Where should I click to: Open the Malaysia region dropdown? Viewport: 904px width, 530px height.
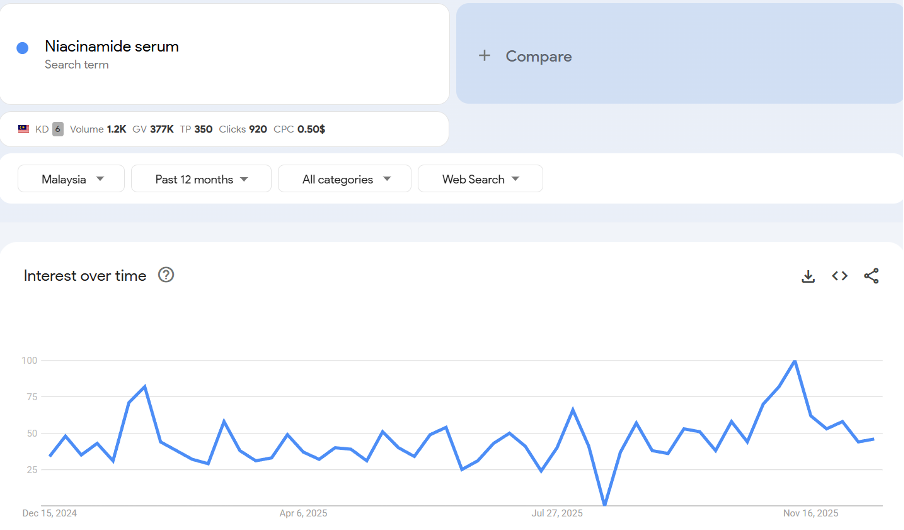(71, 179)
